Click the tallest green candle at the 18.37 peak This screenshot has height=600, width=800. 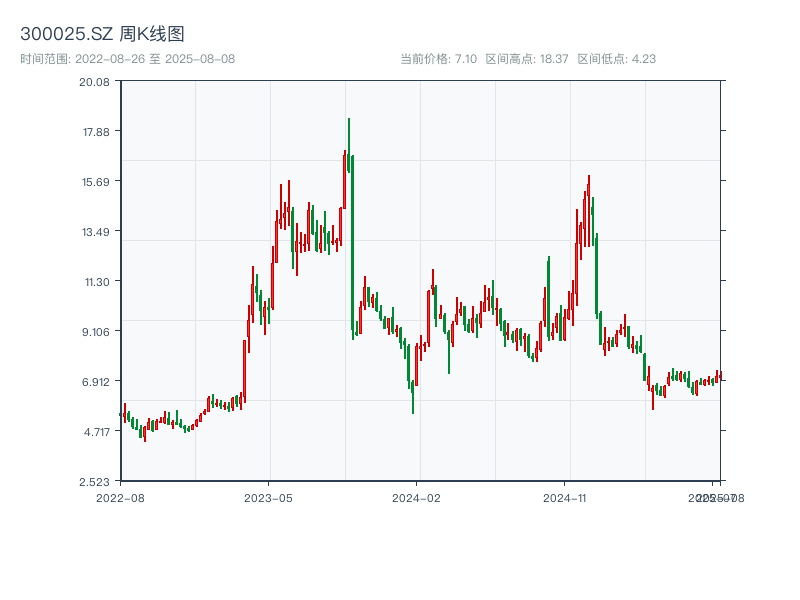(349, 145)
